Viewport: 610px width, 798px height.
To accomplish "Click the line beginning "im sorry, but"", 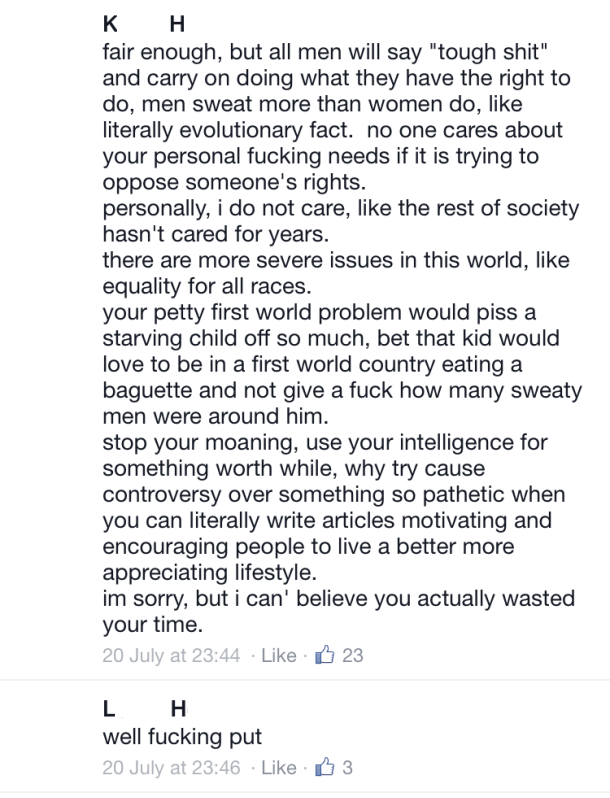I will point(339,598).
